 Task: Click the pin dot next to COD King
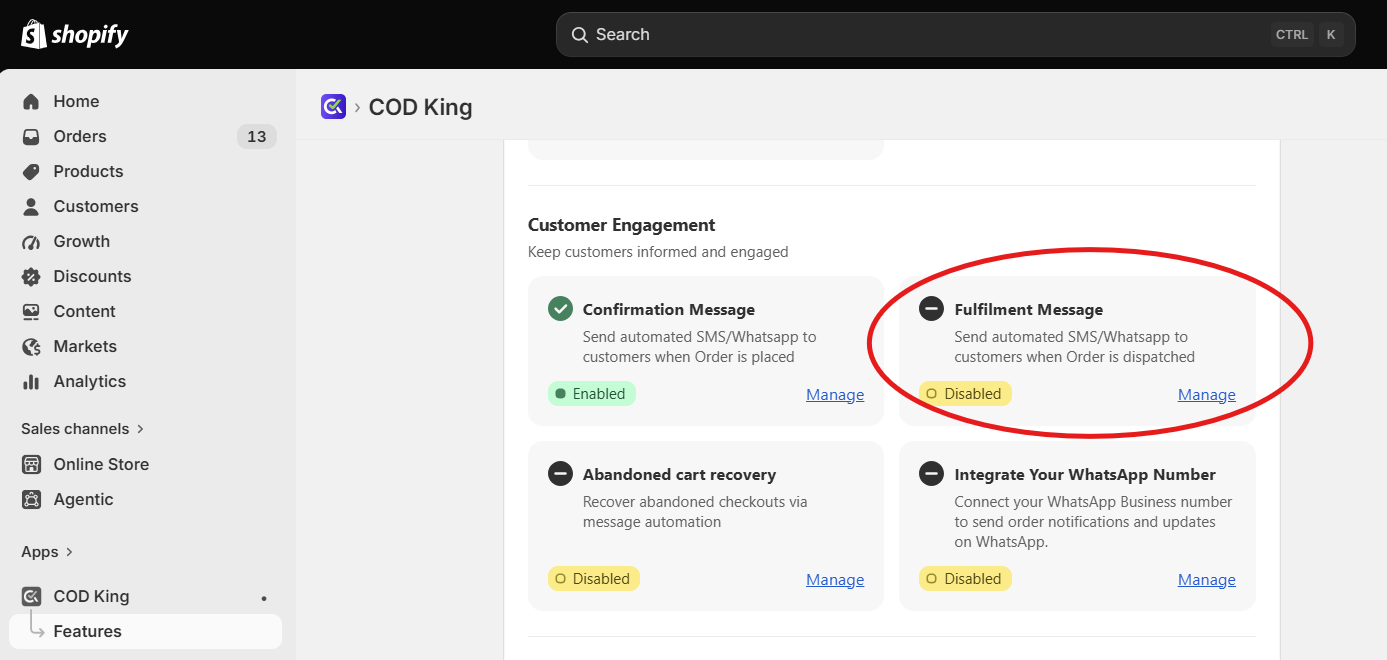point(264,598)
